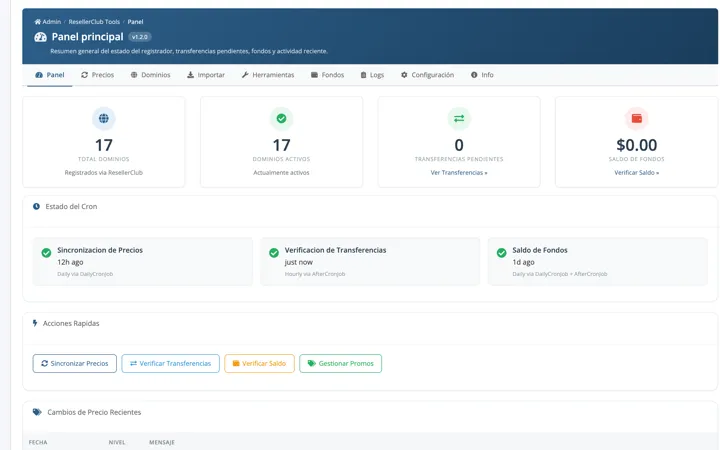Click the refresh icon in the Precios tab
Image resolution: width=720 pixels, height=450 pixels.
[x=84, y=75]
